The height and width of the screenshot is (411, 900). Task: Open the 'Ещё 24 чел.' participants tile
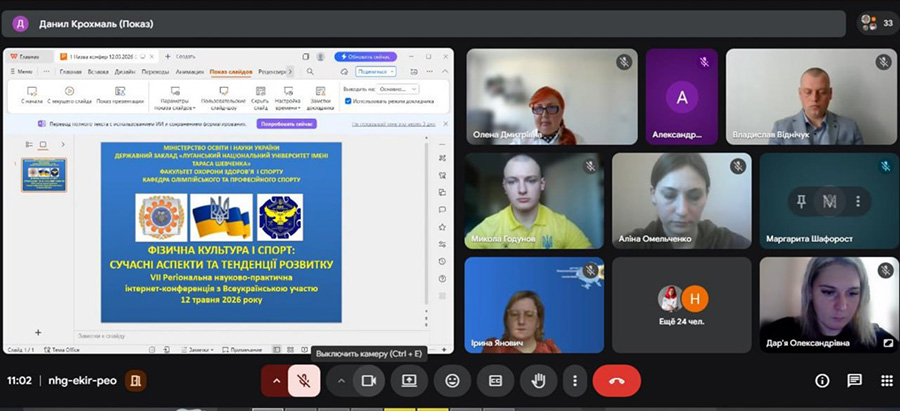[x=682, y=305]
